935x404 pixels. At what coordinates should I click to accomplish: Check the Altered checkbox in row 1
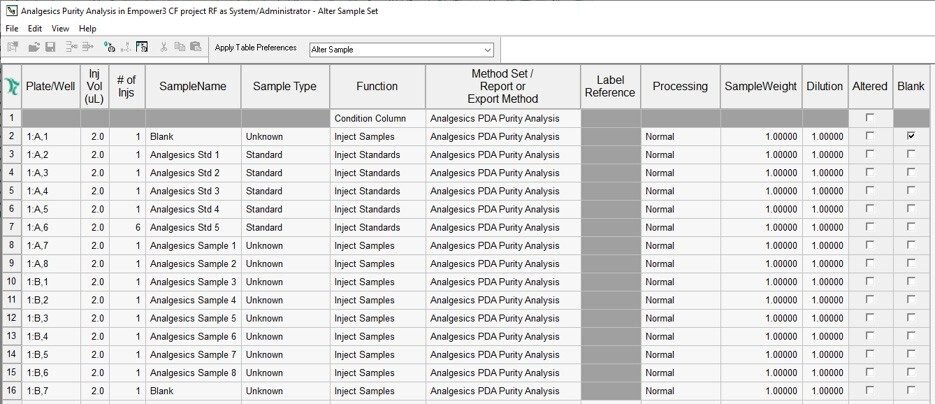click(869, 118)
